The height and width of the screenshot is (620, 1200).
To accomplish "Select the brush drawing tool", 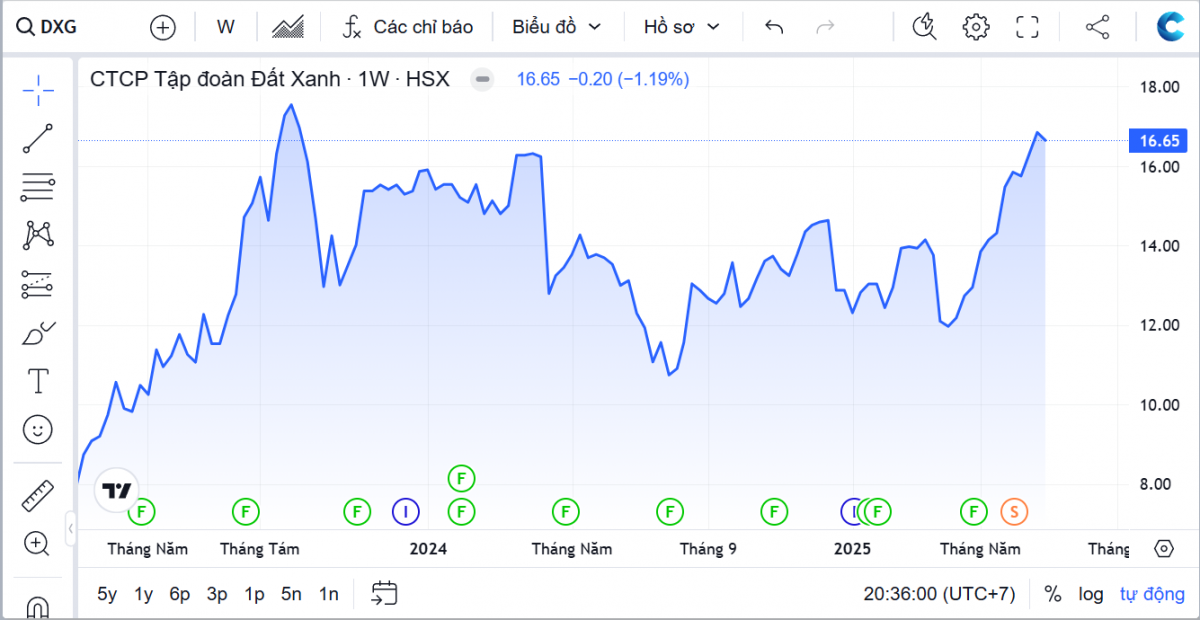I will pyautogui.click(x=38, y=333).
